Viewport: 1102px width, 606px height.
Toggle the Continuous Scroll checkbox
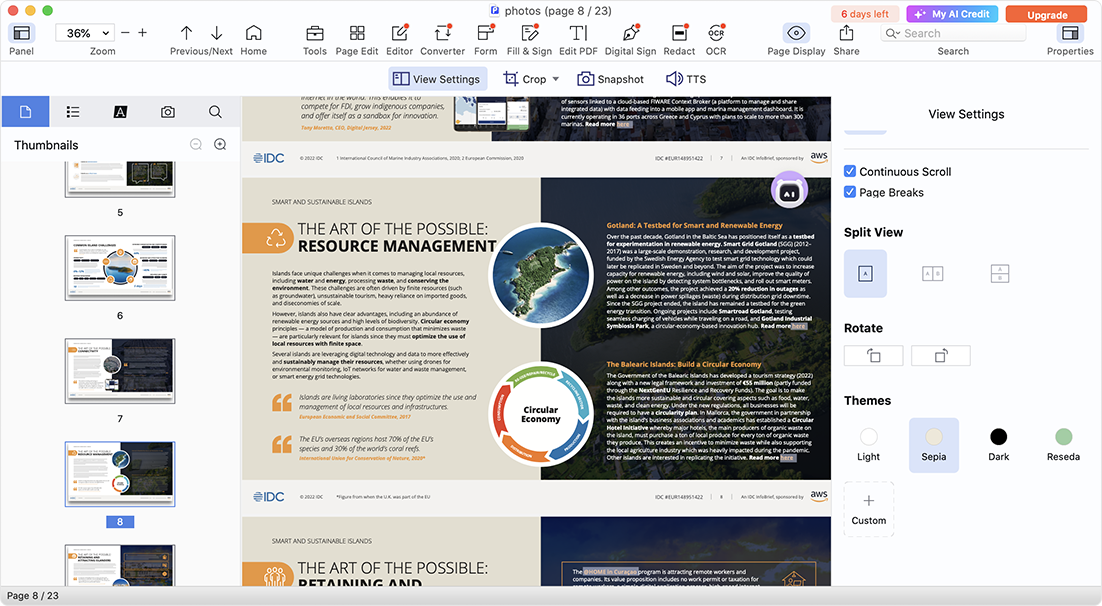point(850,171)
